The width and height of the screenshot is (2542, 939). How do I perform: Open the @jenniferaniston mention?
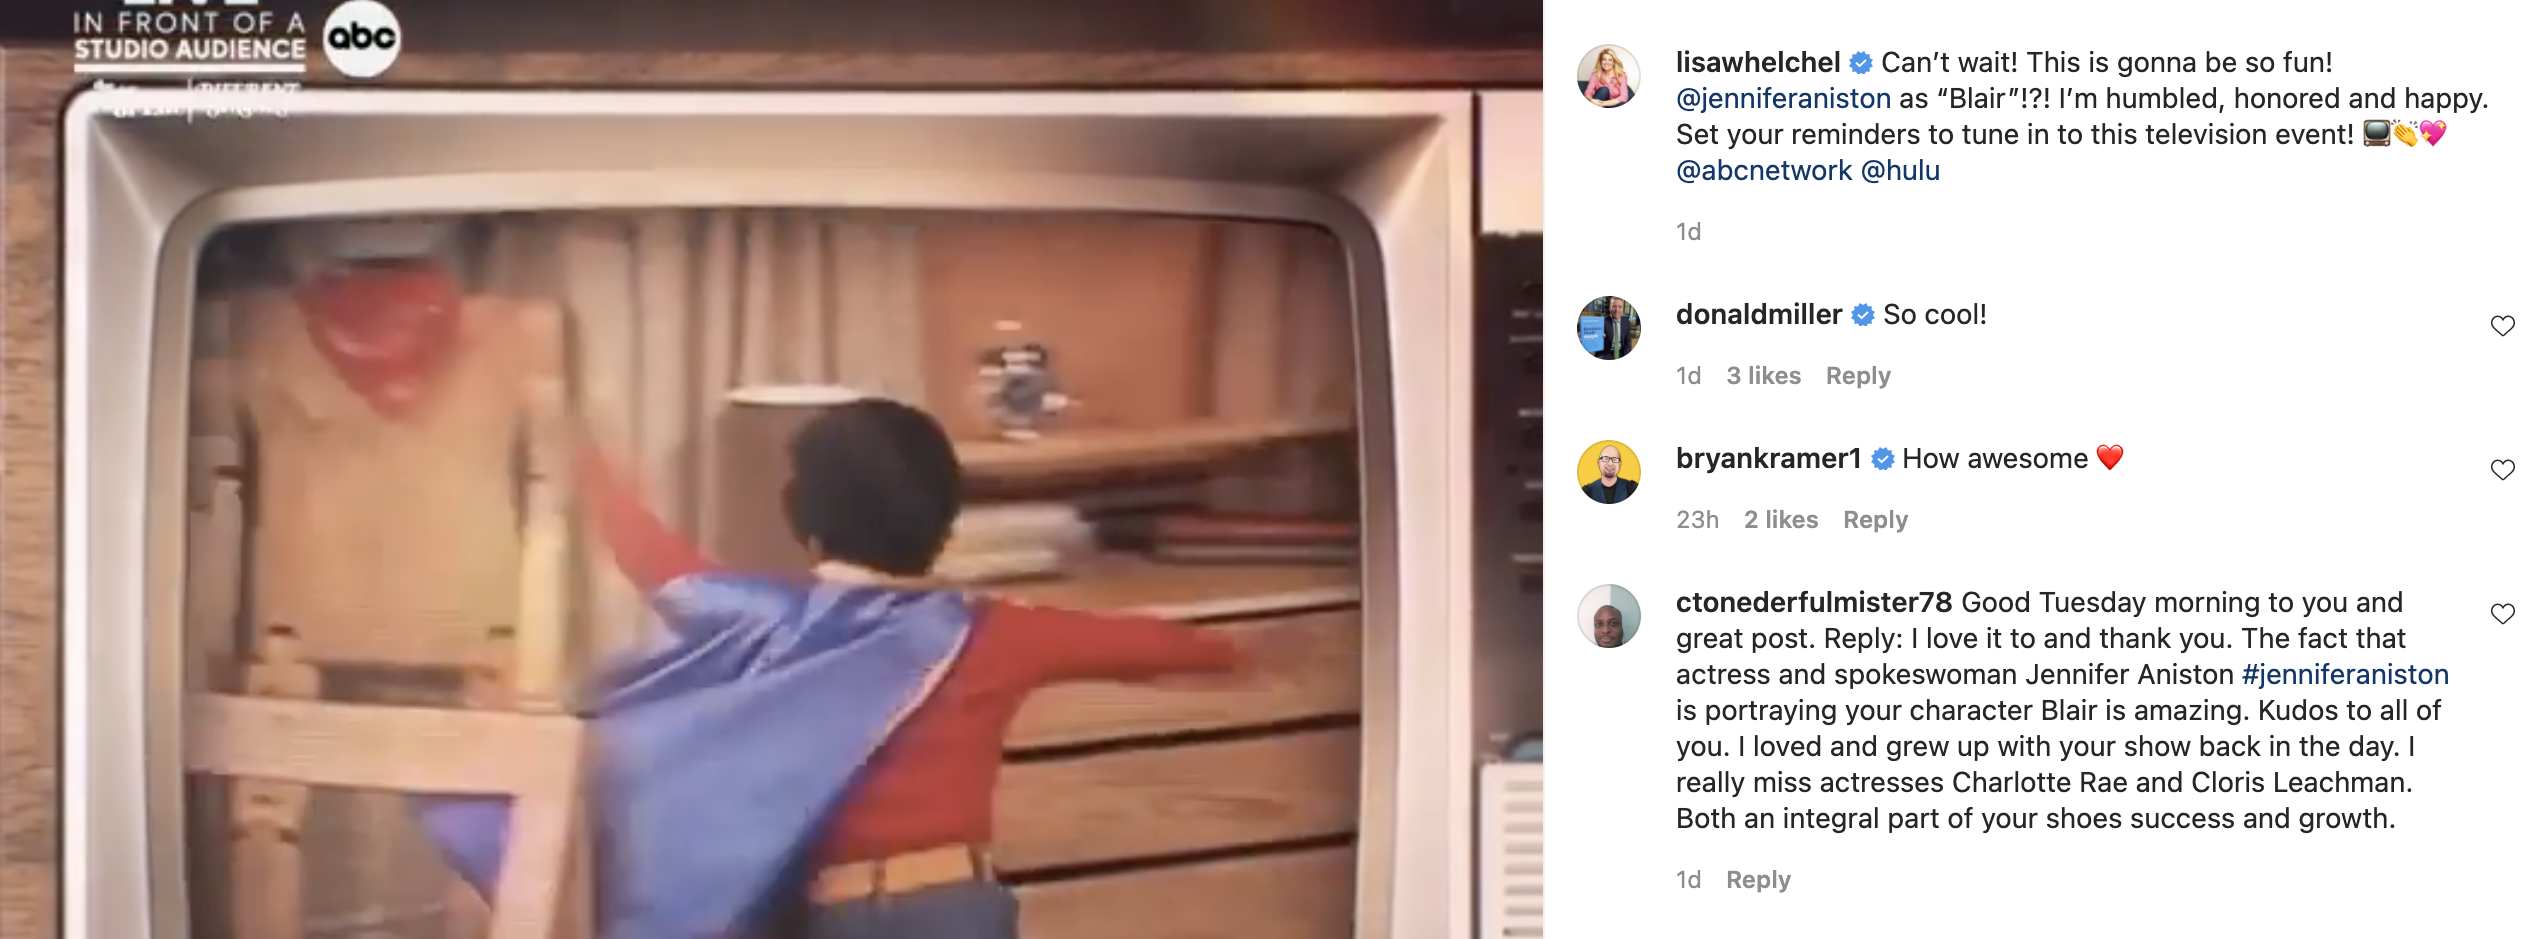tap(1783, 98)
